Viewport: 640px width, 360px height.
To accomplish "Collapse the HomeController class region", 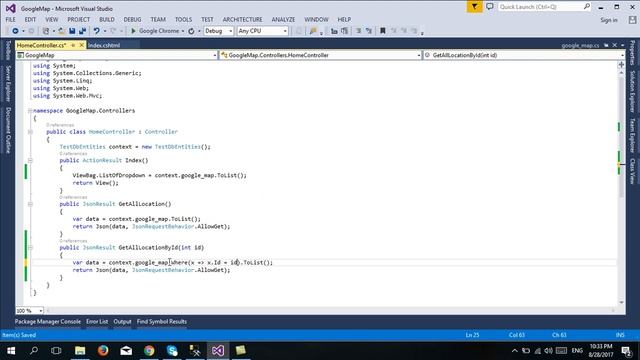I will pyautogui.click(x=30, y=132).
